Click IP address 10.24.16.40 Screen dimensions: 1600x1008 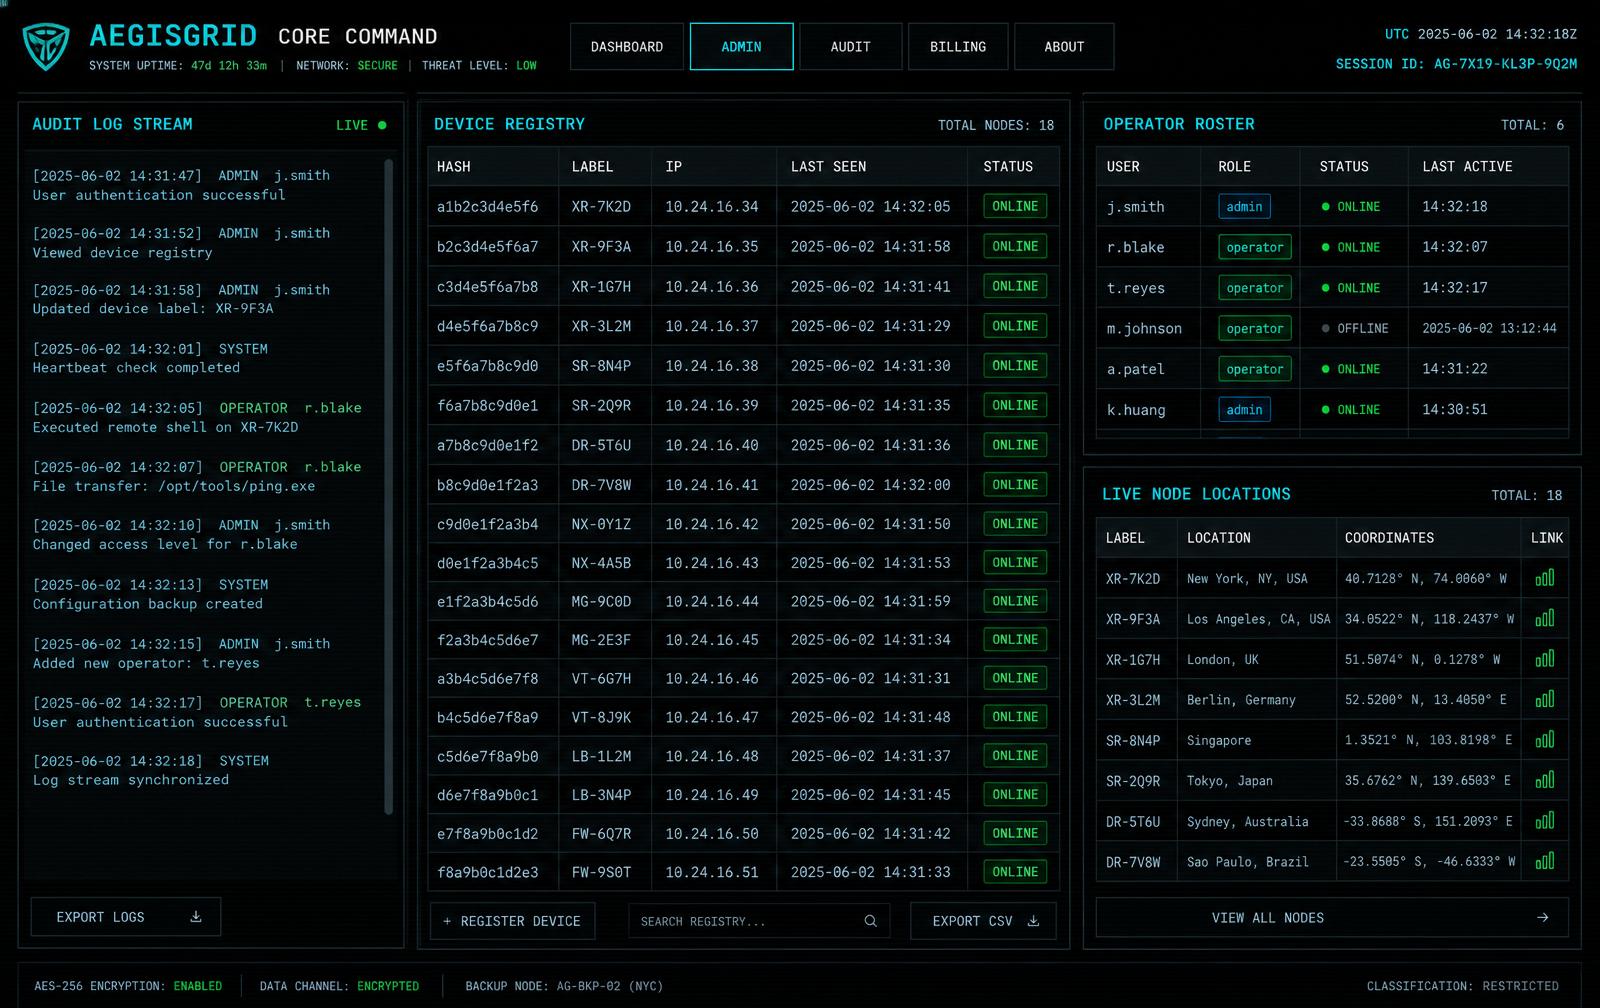[712, 445]
